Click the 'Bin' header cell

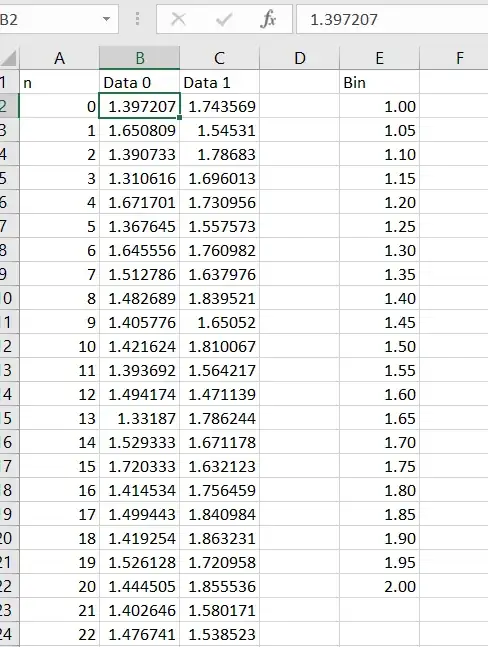pyautogui.click(x=380, y=83)
